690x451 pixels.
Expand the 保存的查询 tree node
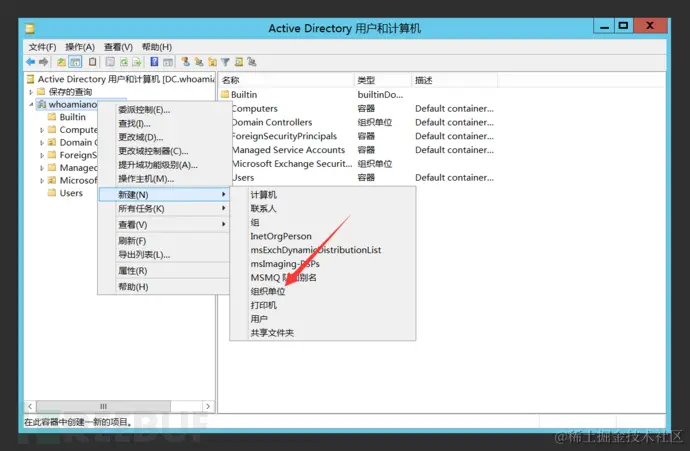point(31,92)
